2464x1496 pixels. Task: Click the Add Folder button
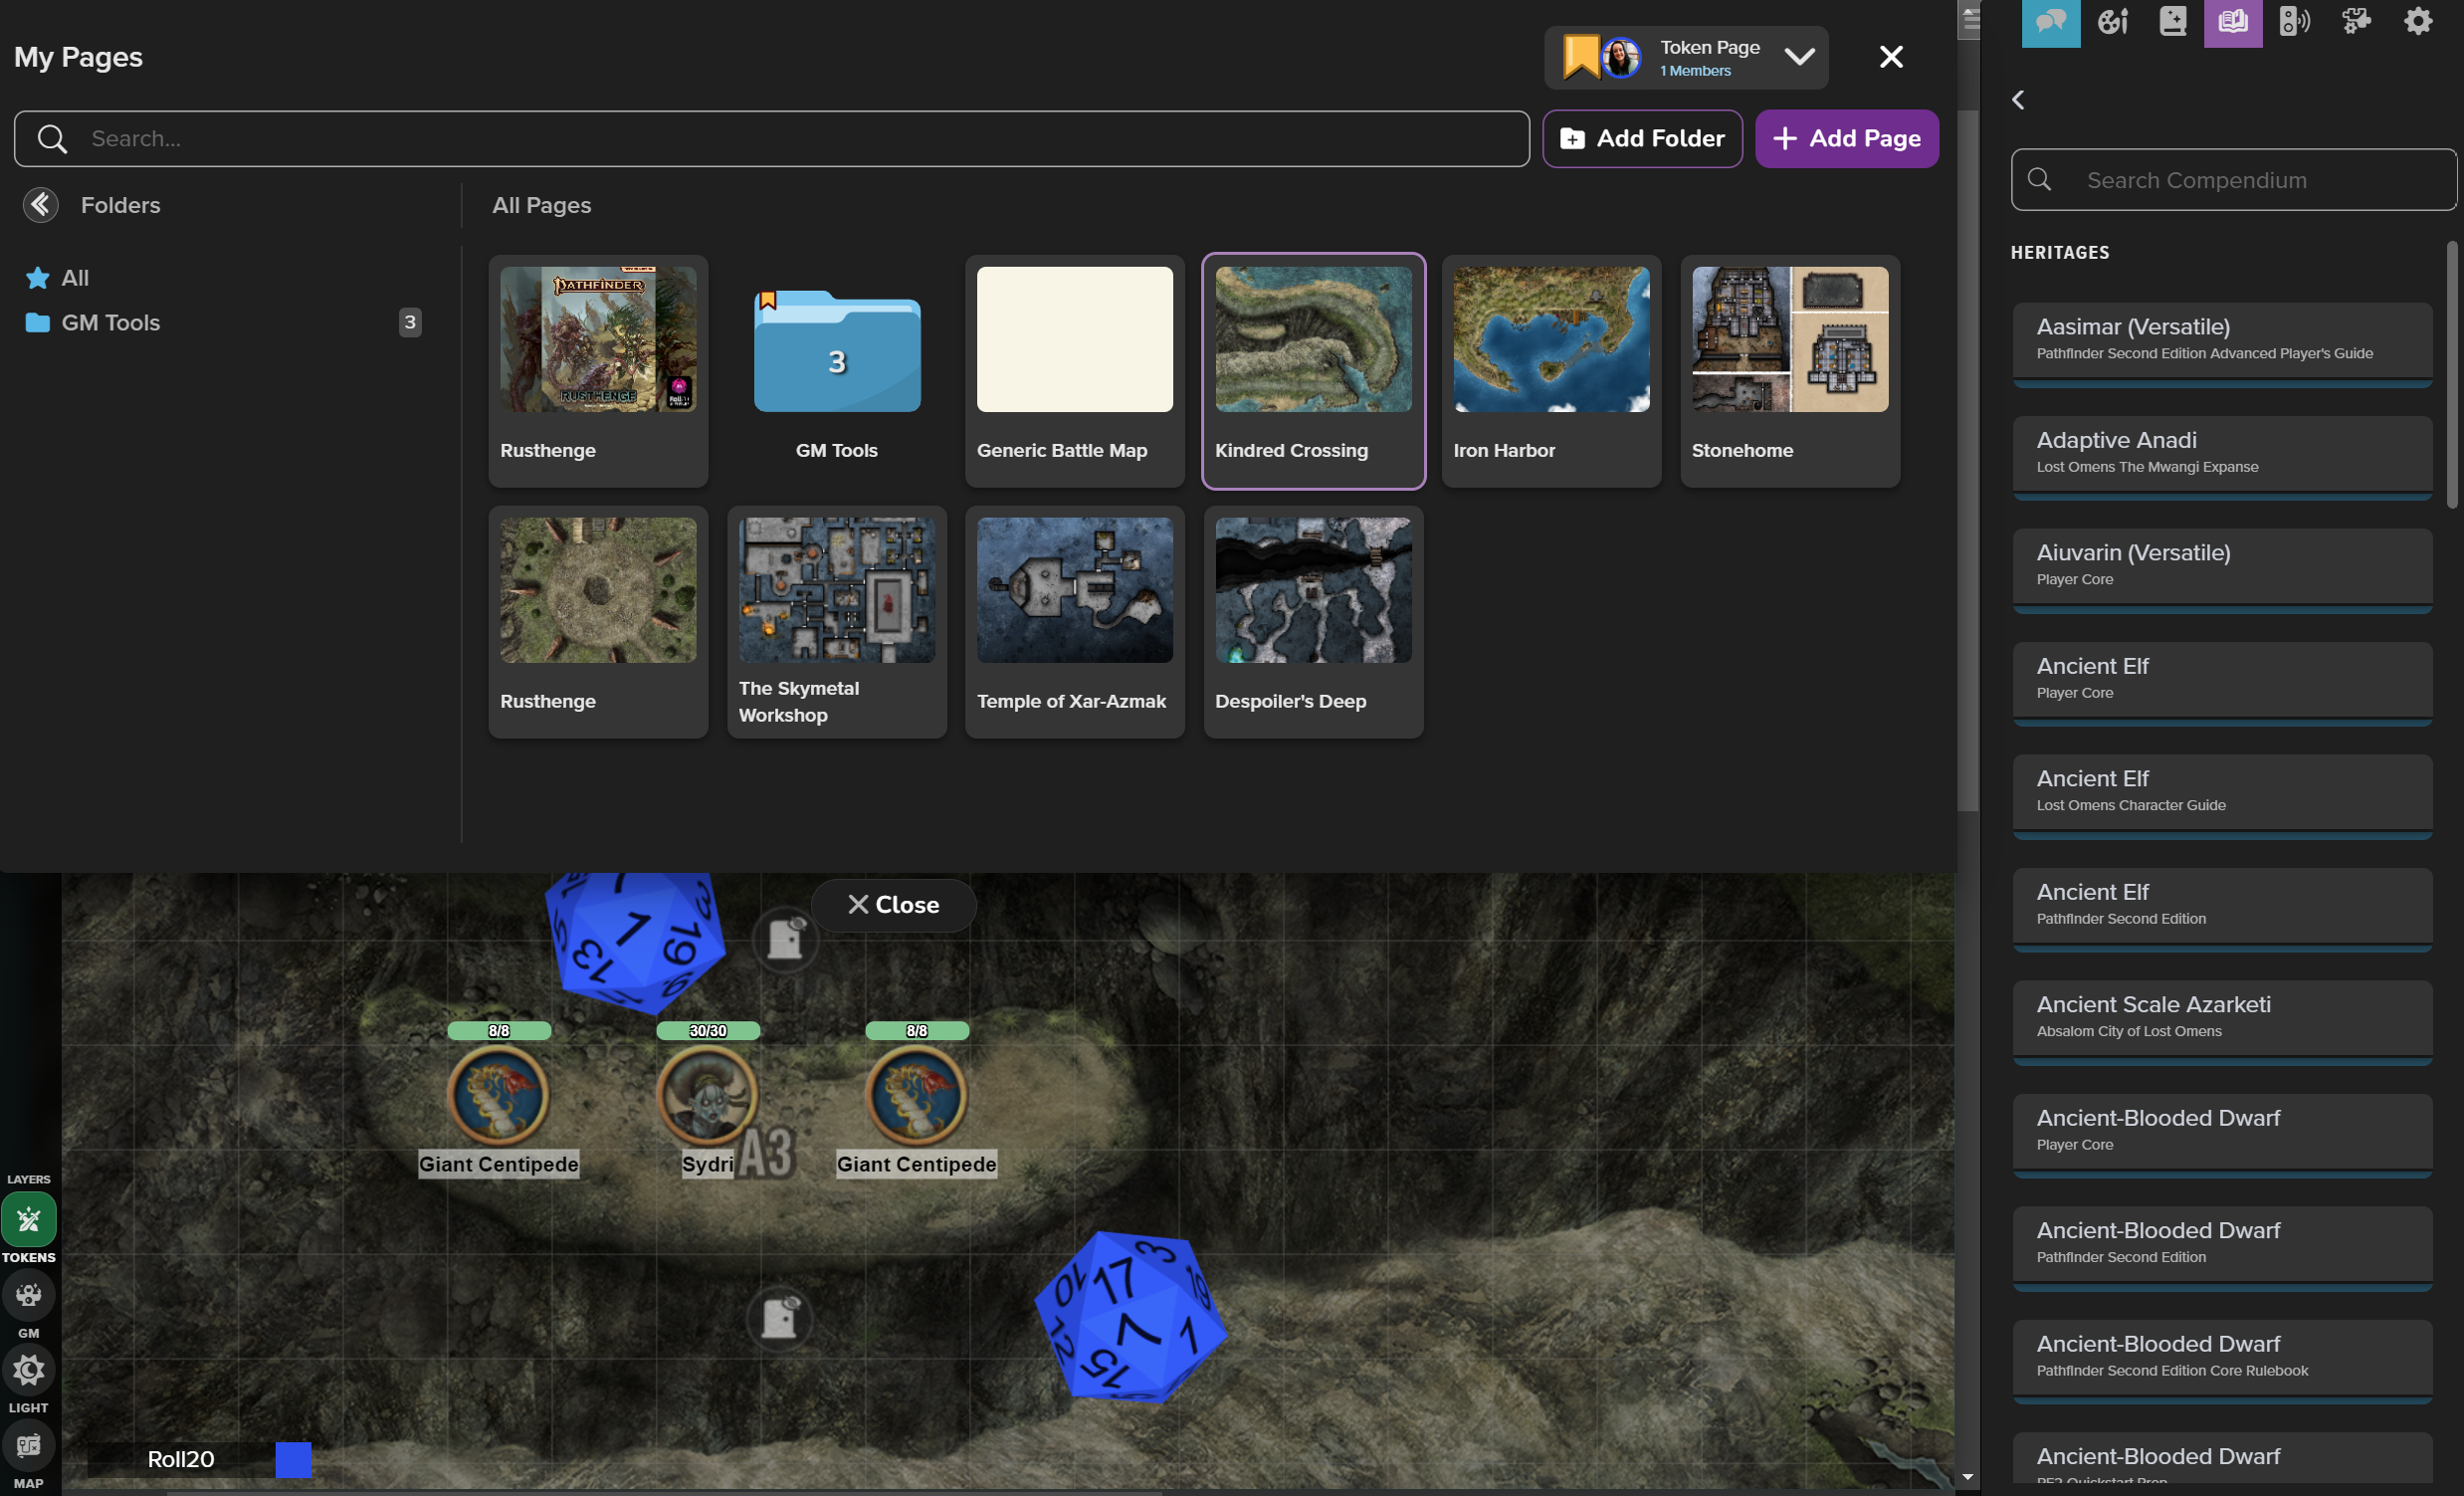pyautogui.click(x=1642, y=138)
